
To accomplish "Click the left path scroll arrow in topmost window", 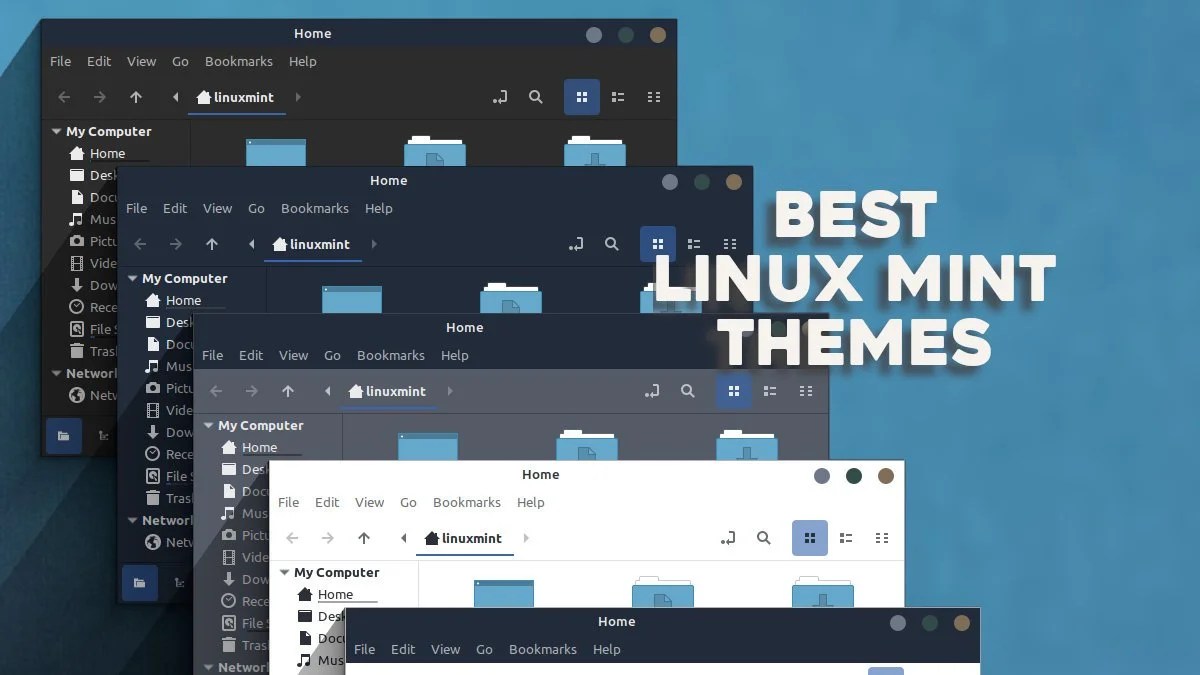I will (175, 97).
